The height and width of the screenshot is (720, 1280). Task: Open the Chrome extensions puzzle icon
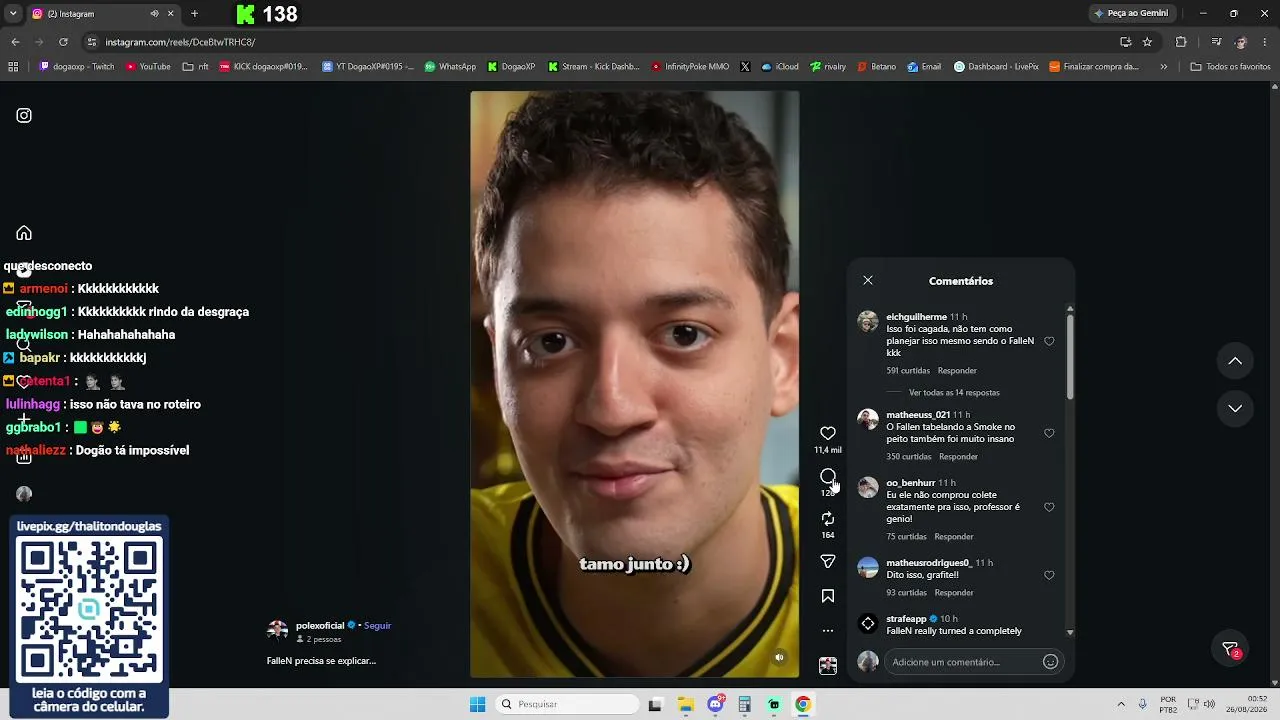1181,42
